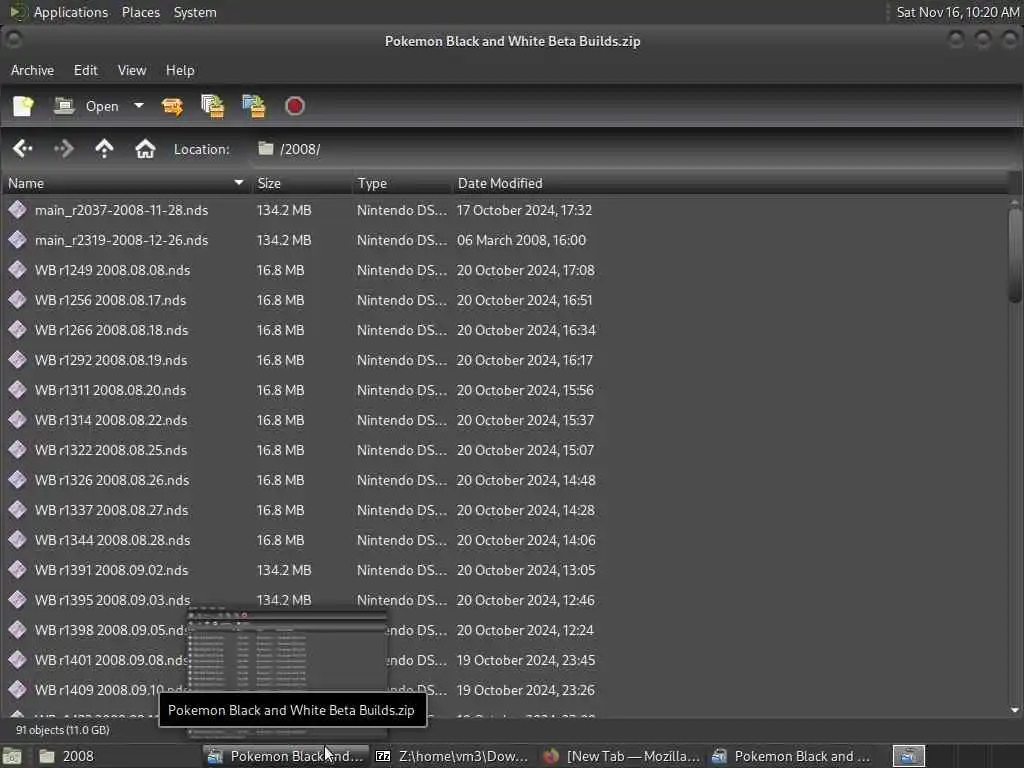Click the date 06 March 2008, 16:00
The height and width of the screenshot is (768, 1024).
point(521,240)
